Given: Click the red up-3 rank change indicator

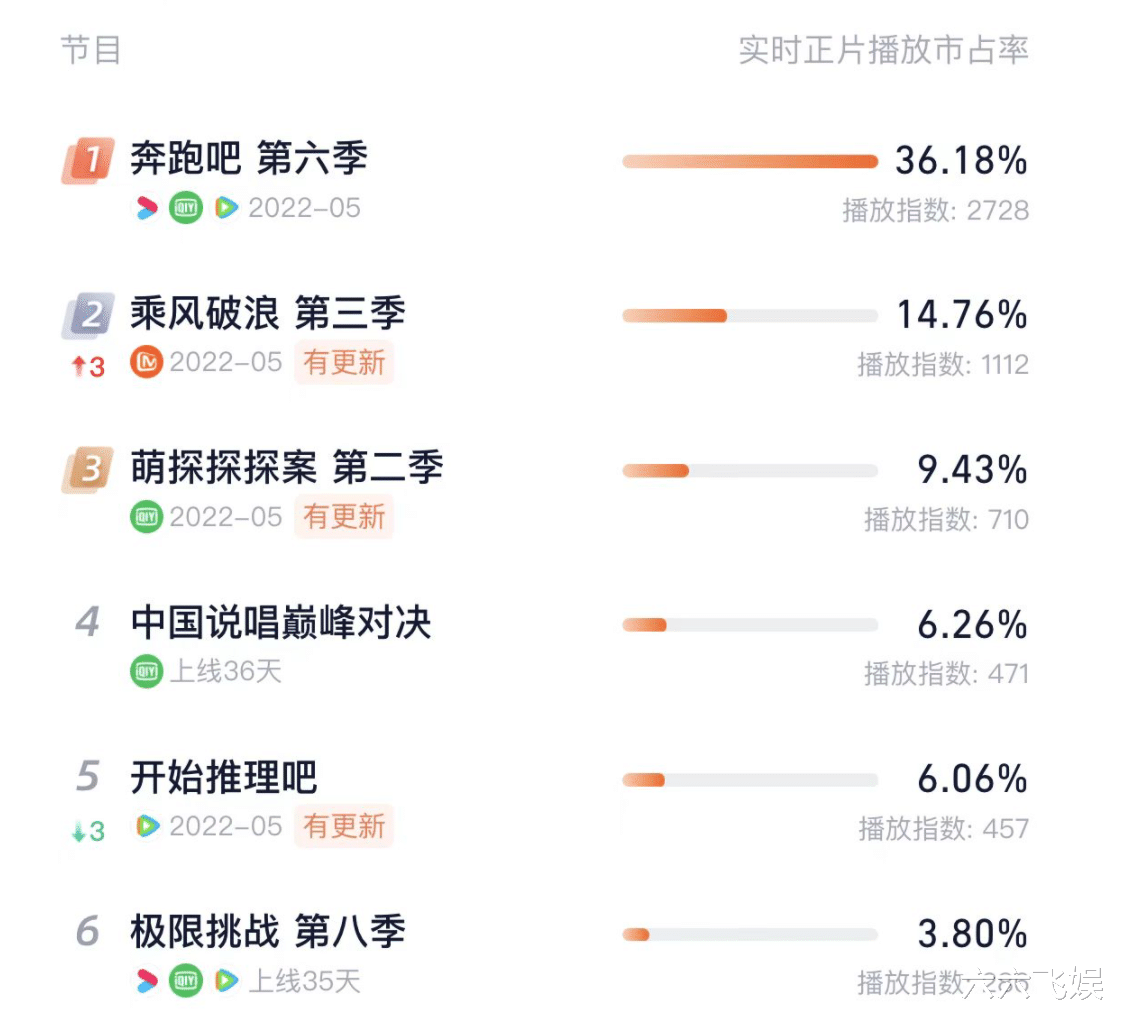Looking at the screenshot, I should [x=89, y=367].
